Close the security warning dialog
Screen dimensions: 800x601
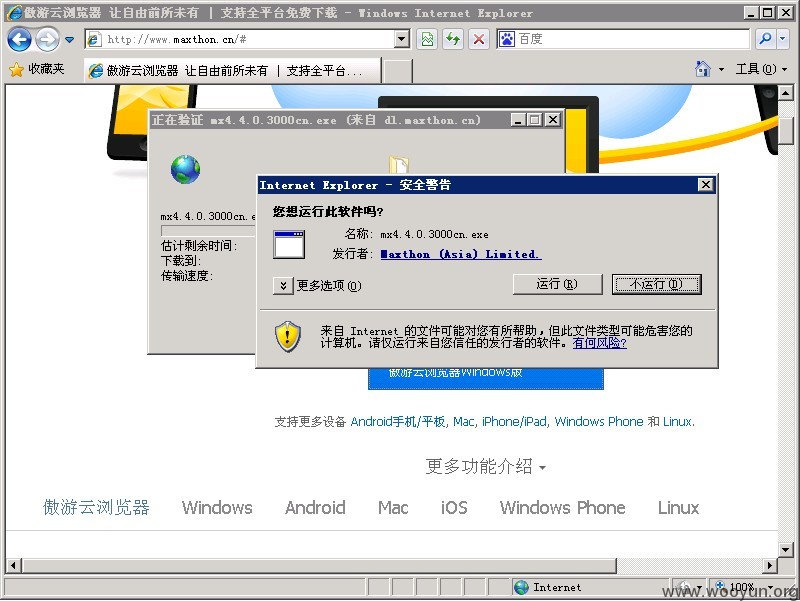705,185
